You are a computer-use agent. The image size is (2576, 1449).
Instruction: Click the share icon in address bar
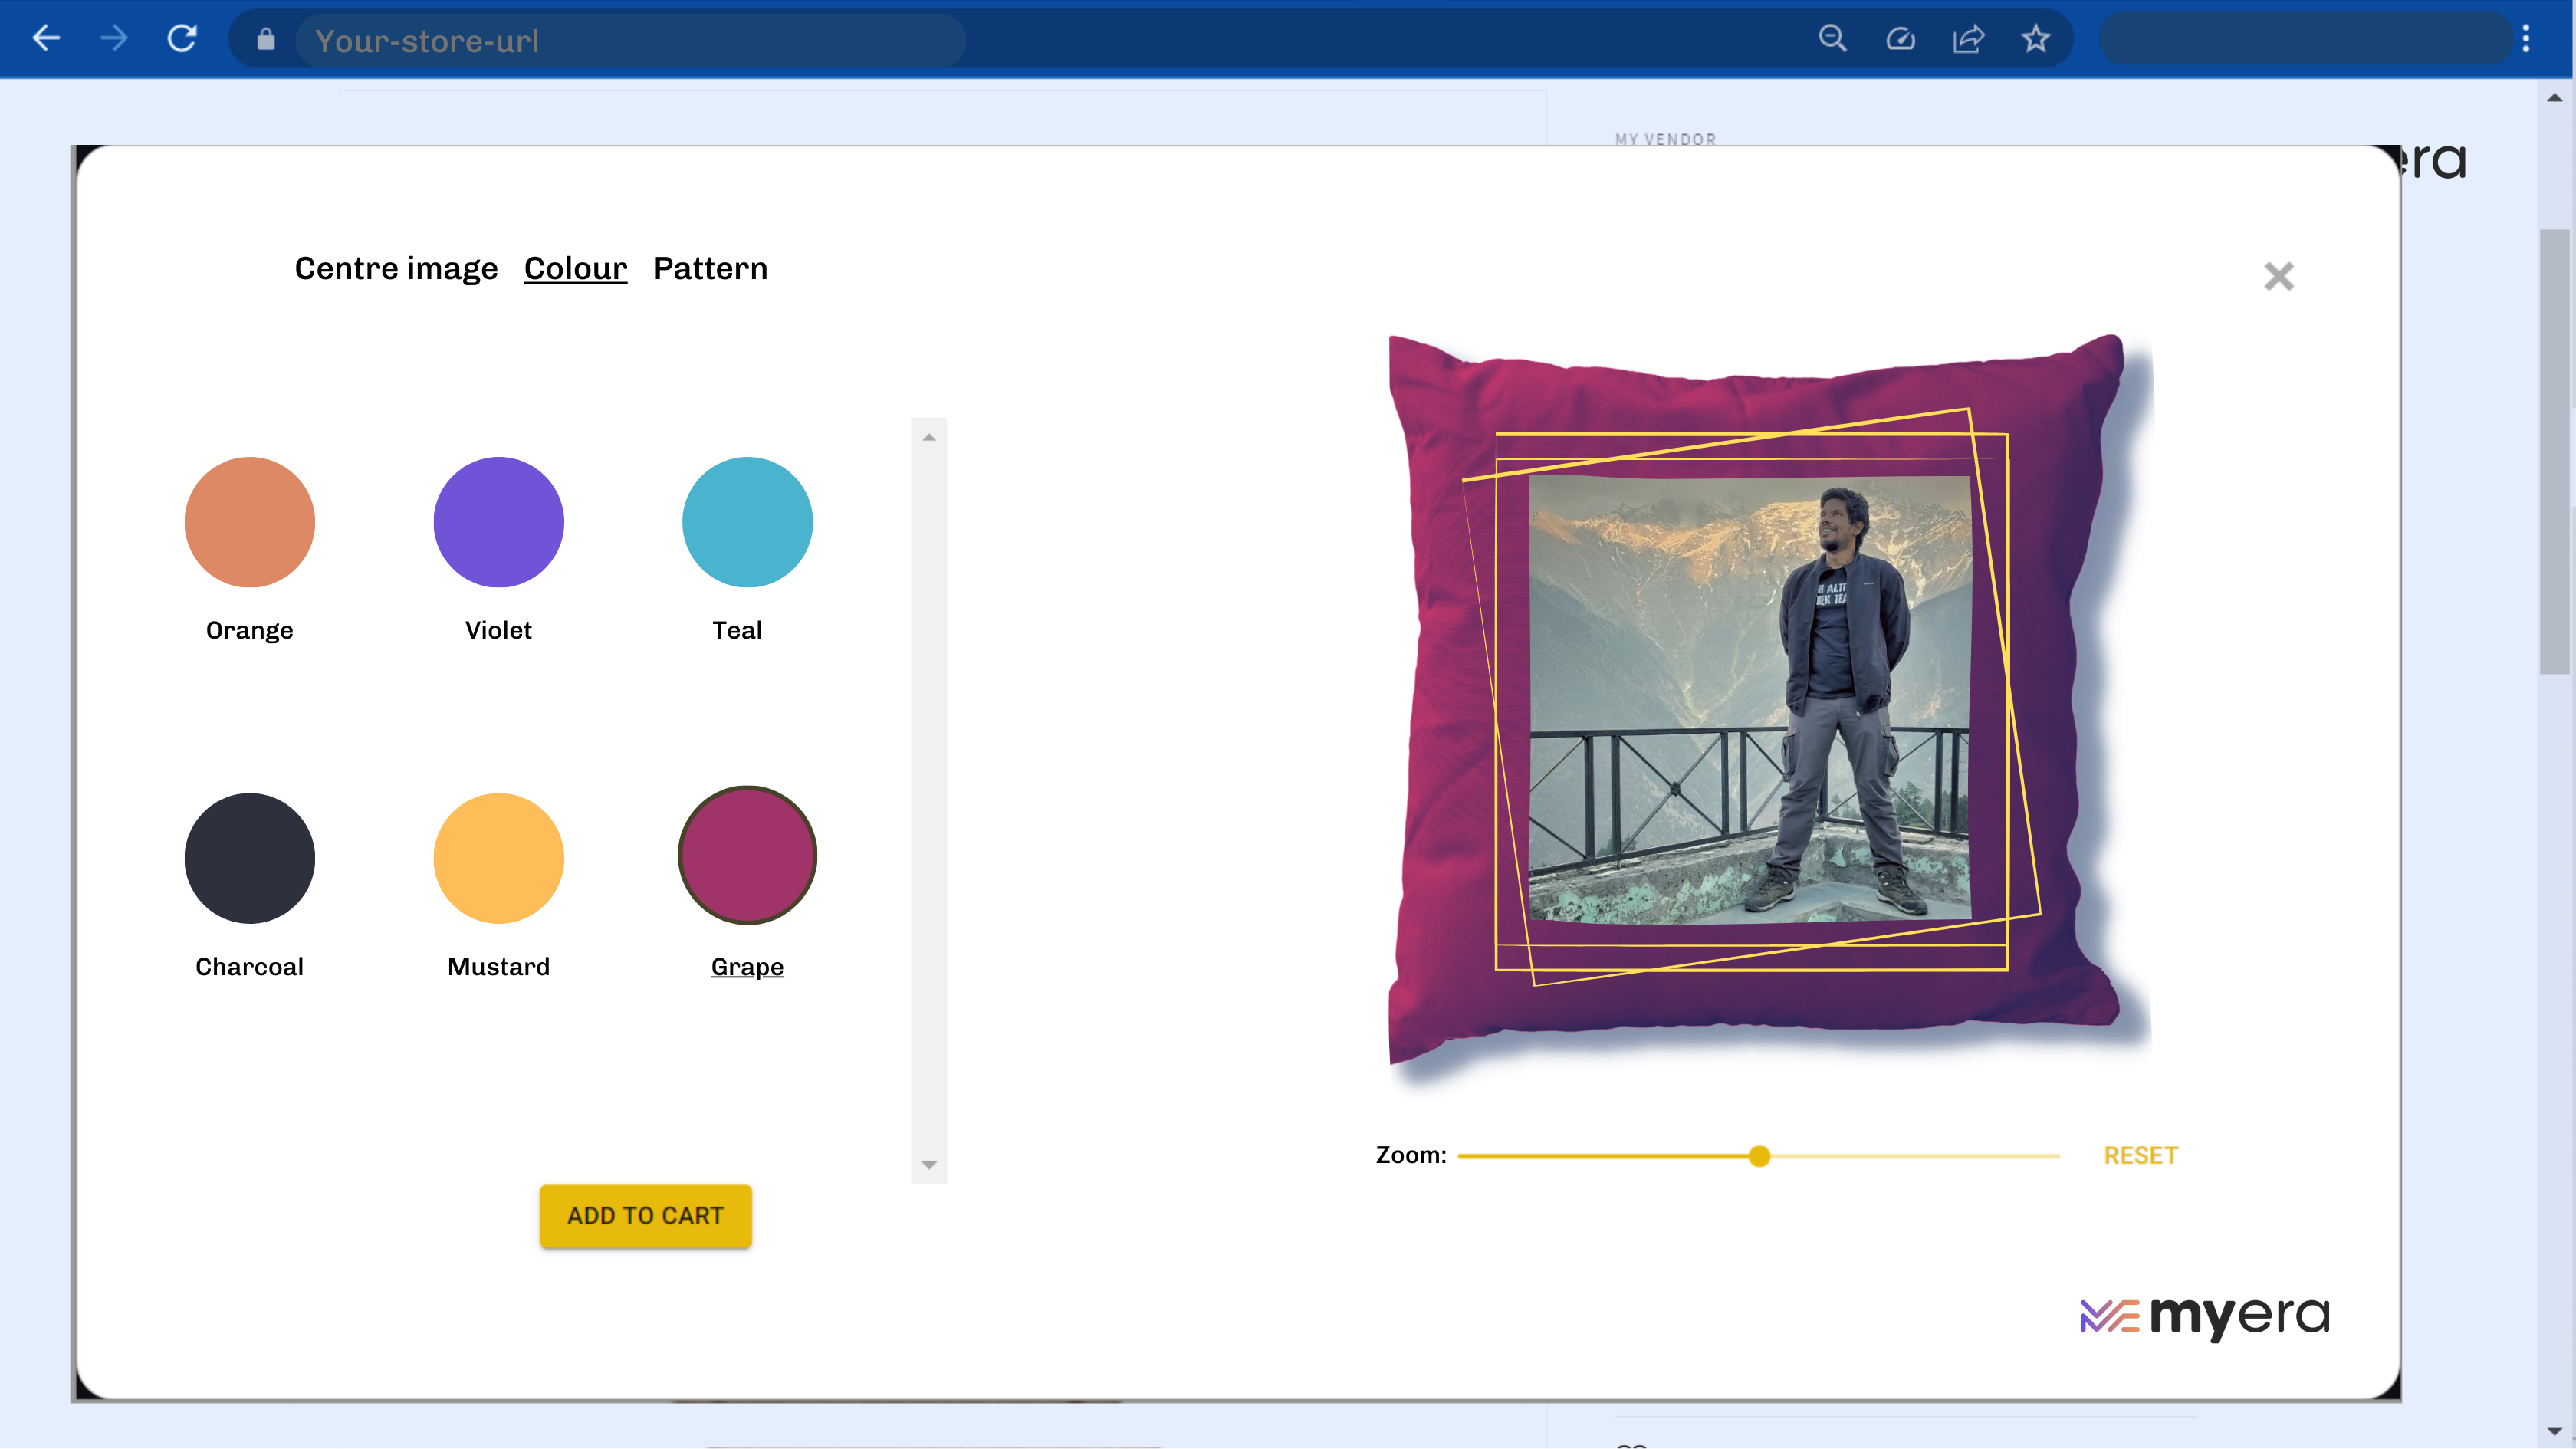pos(1968,39)
